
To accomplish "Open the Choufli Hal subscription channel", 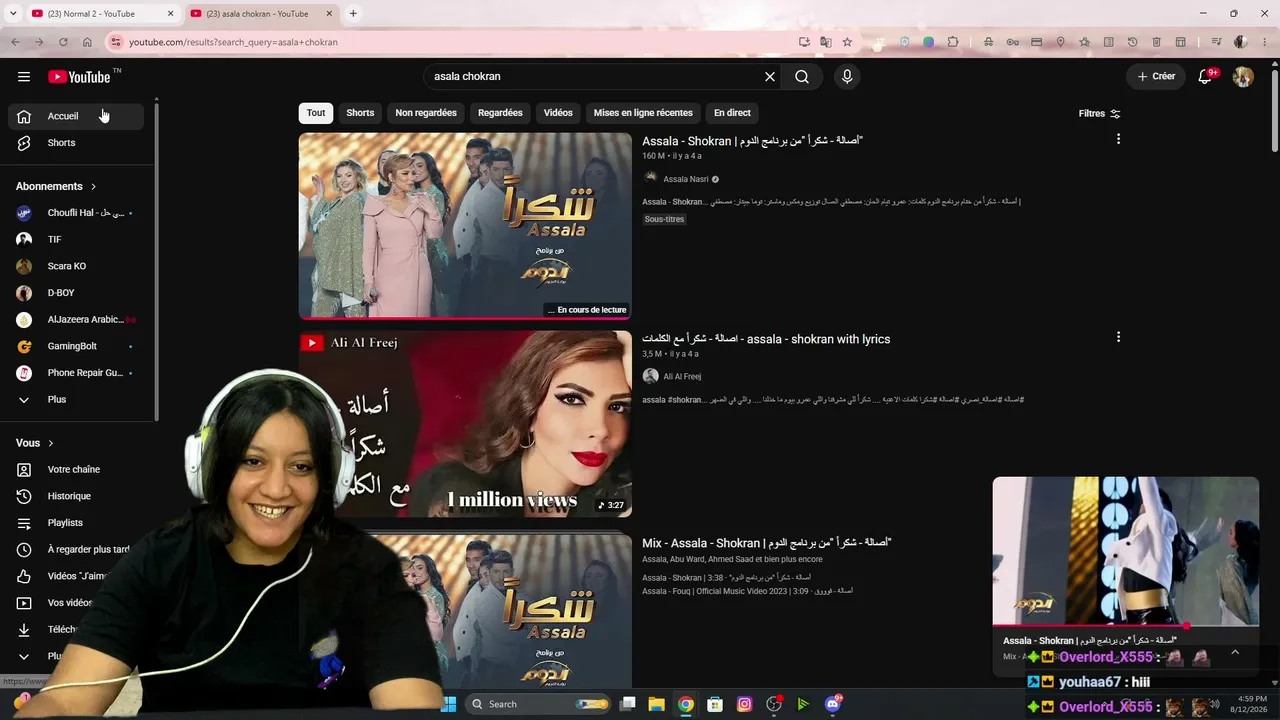I will [76, 213].
